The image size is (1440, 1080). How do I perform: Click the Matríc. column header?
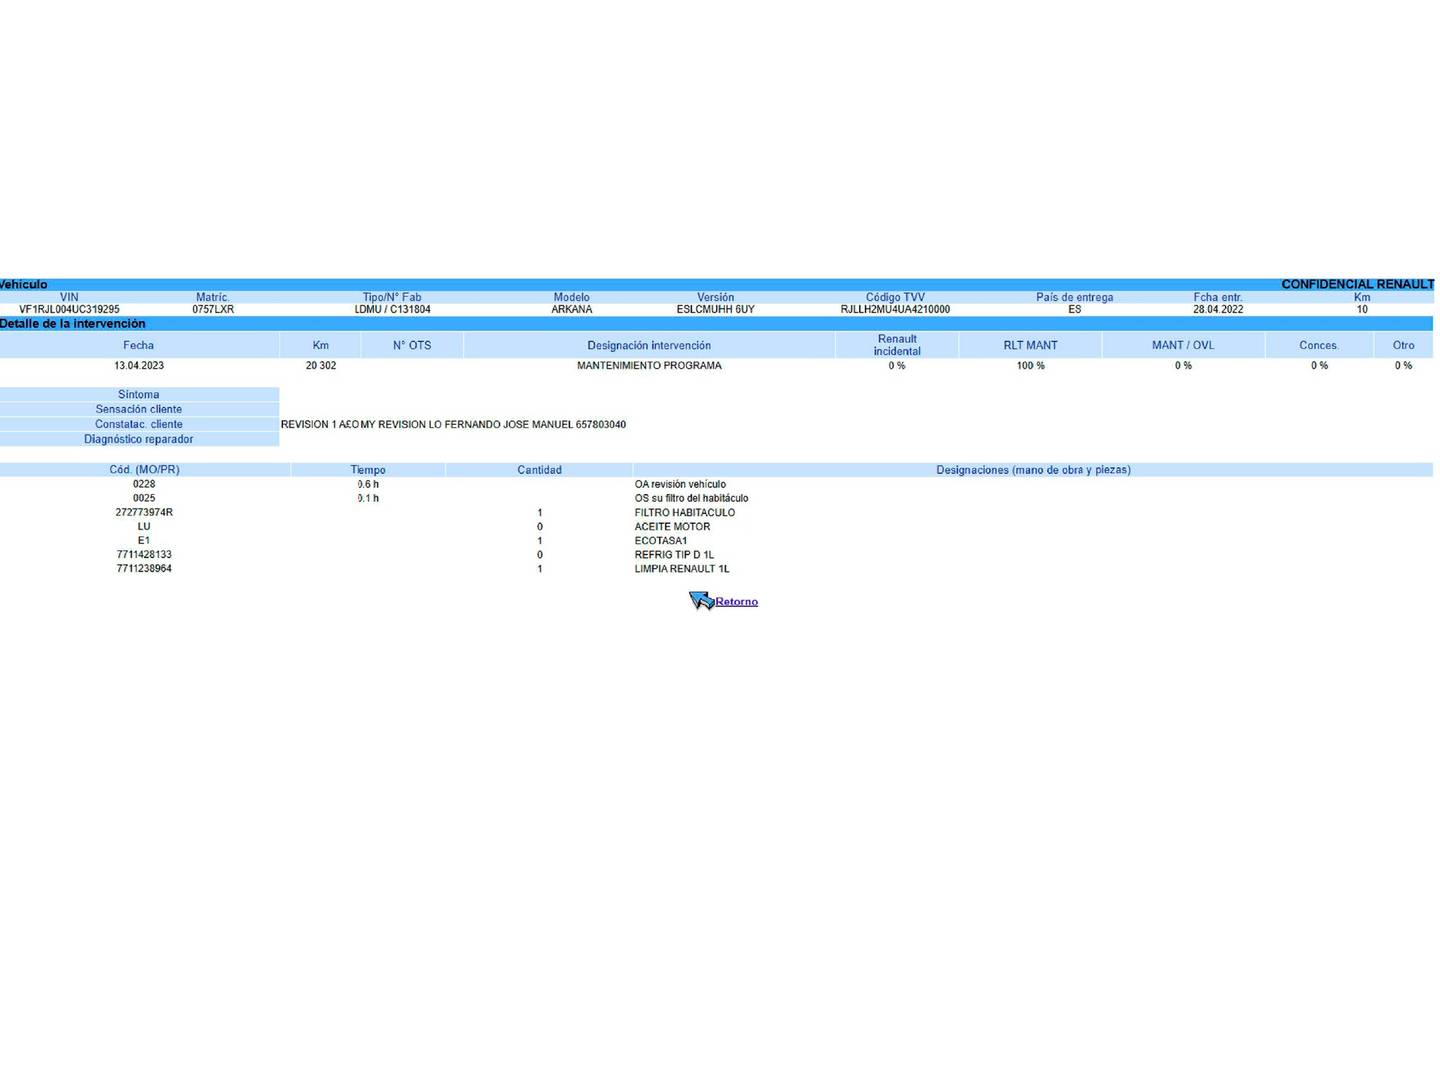point(213,297)
